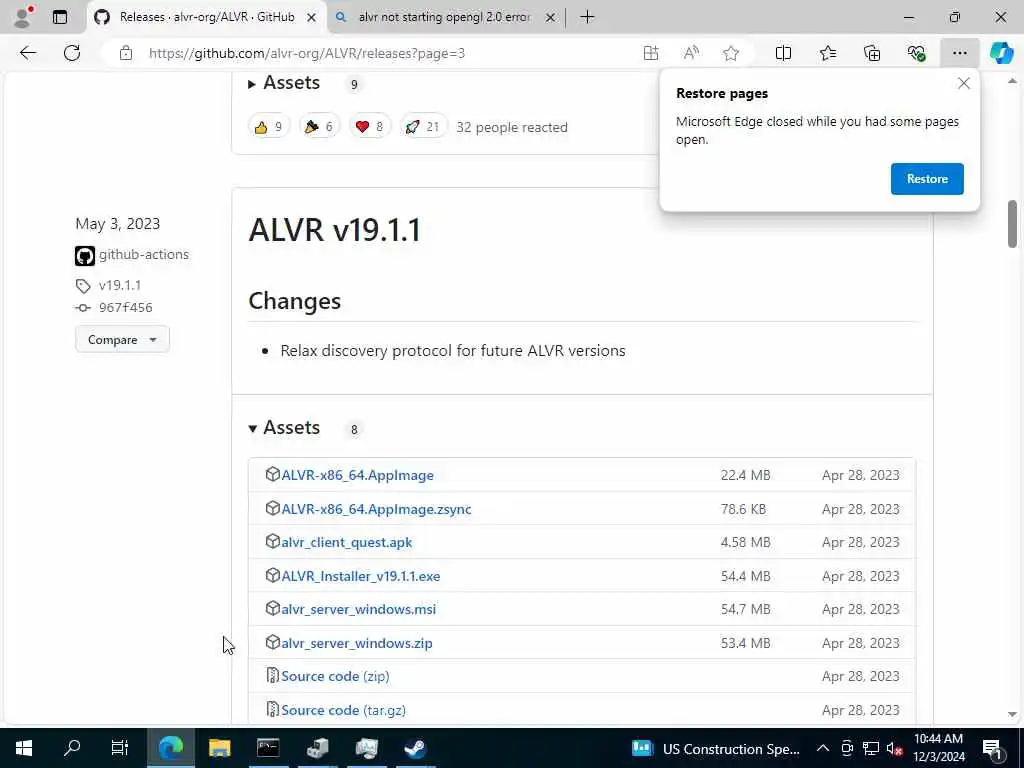Open the Favorites list icon

coord(827,53)
